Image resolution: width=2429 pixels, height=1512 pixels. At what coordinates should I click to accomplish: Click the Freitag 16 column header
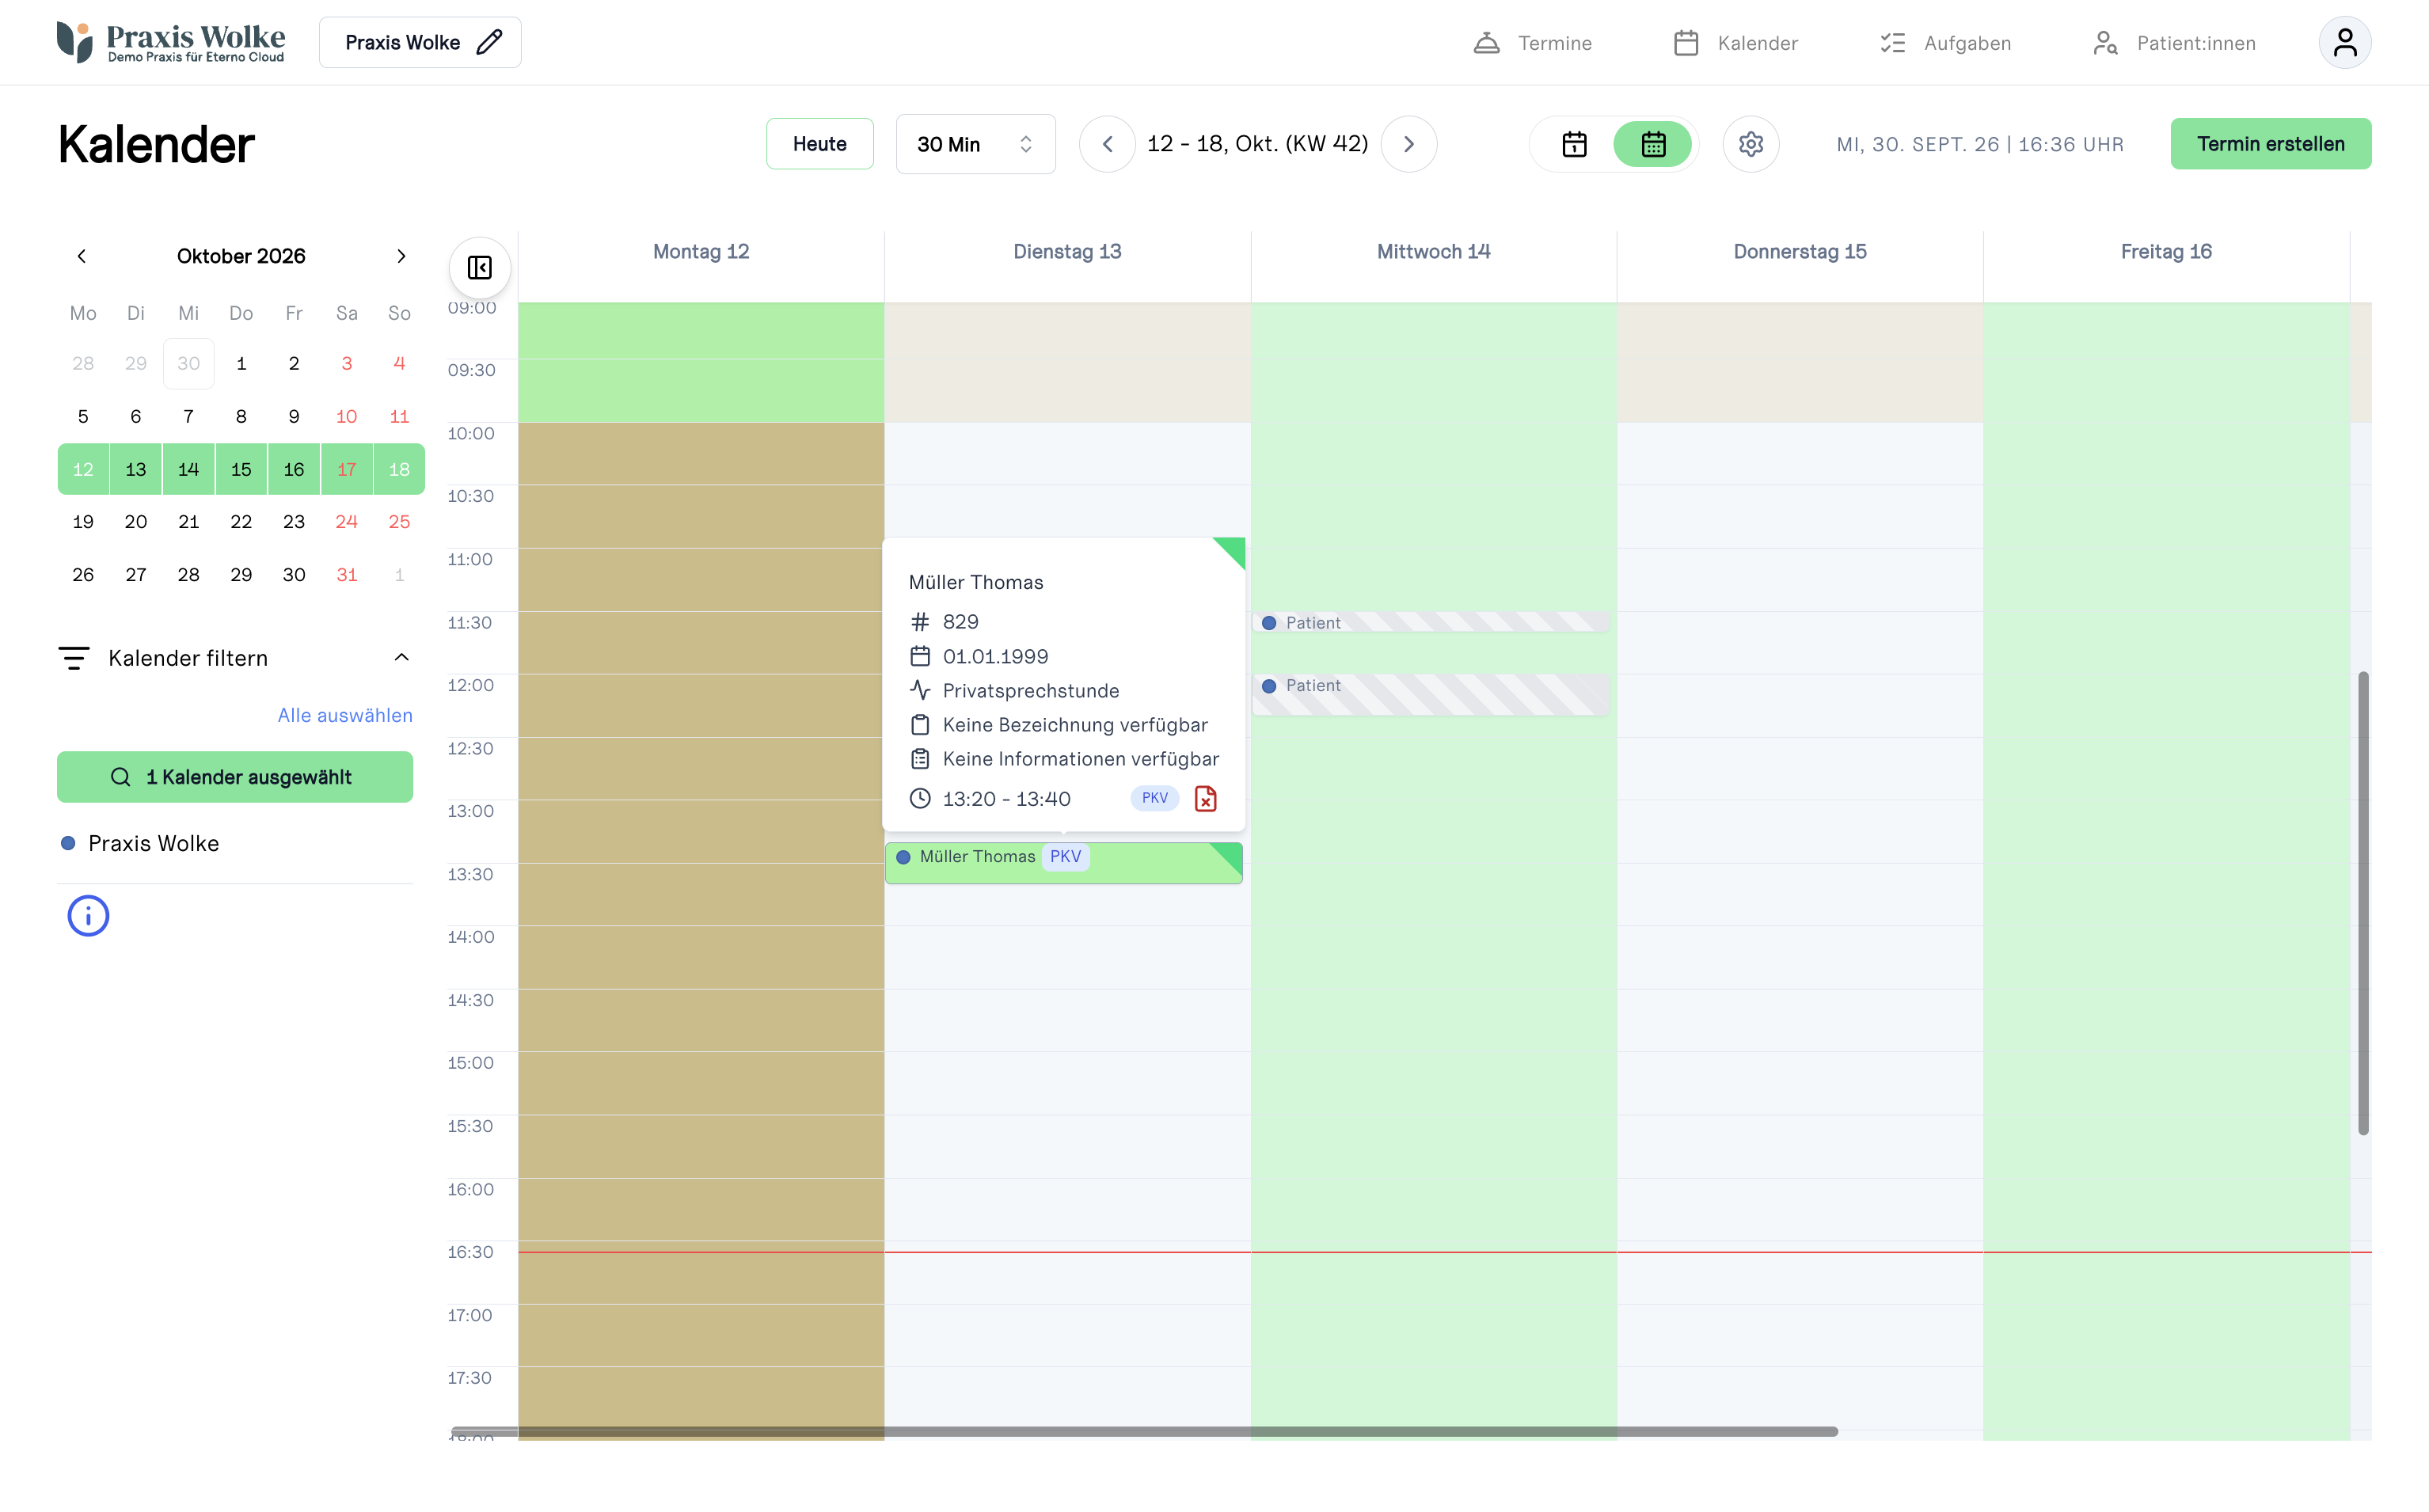click(x=2166, y=252)
